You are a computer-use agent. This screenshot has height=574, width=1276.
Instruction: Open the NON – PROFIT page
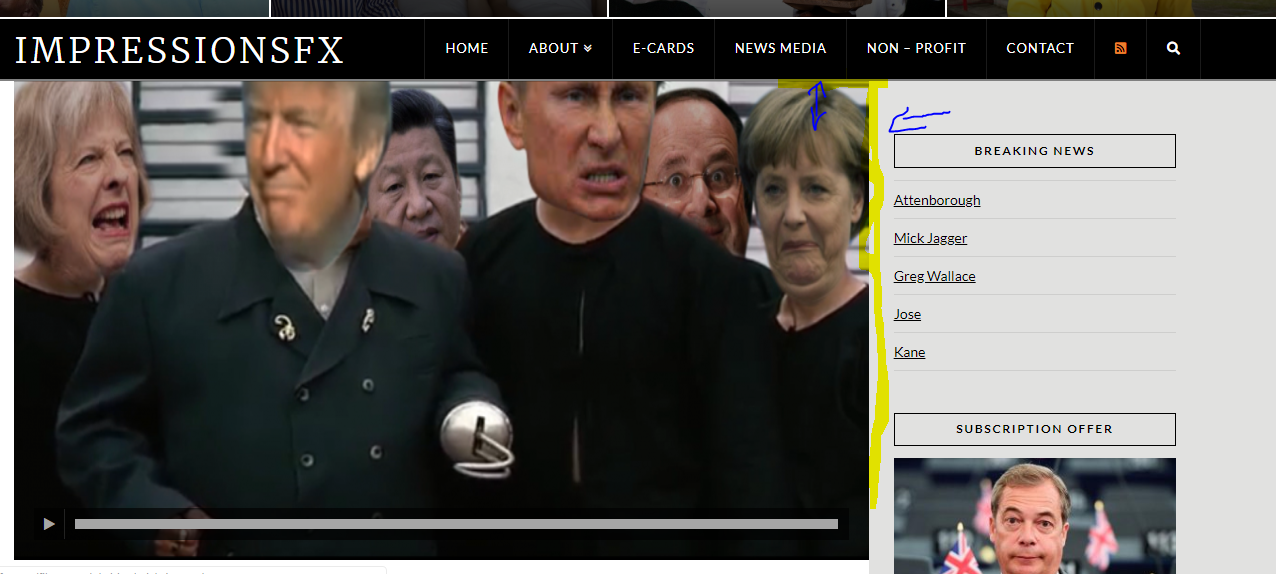tap(916, 48)
